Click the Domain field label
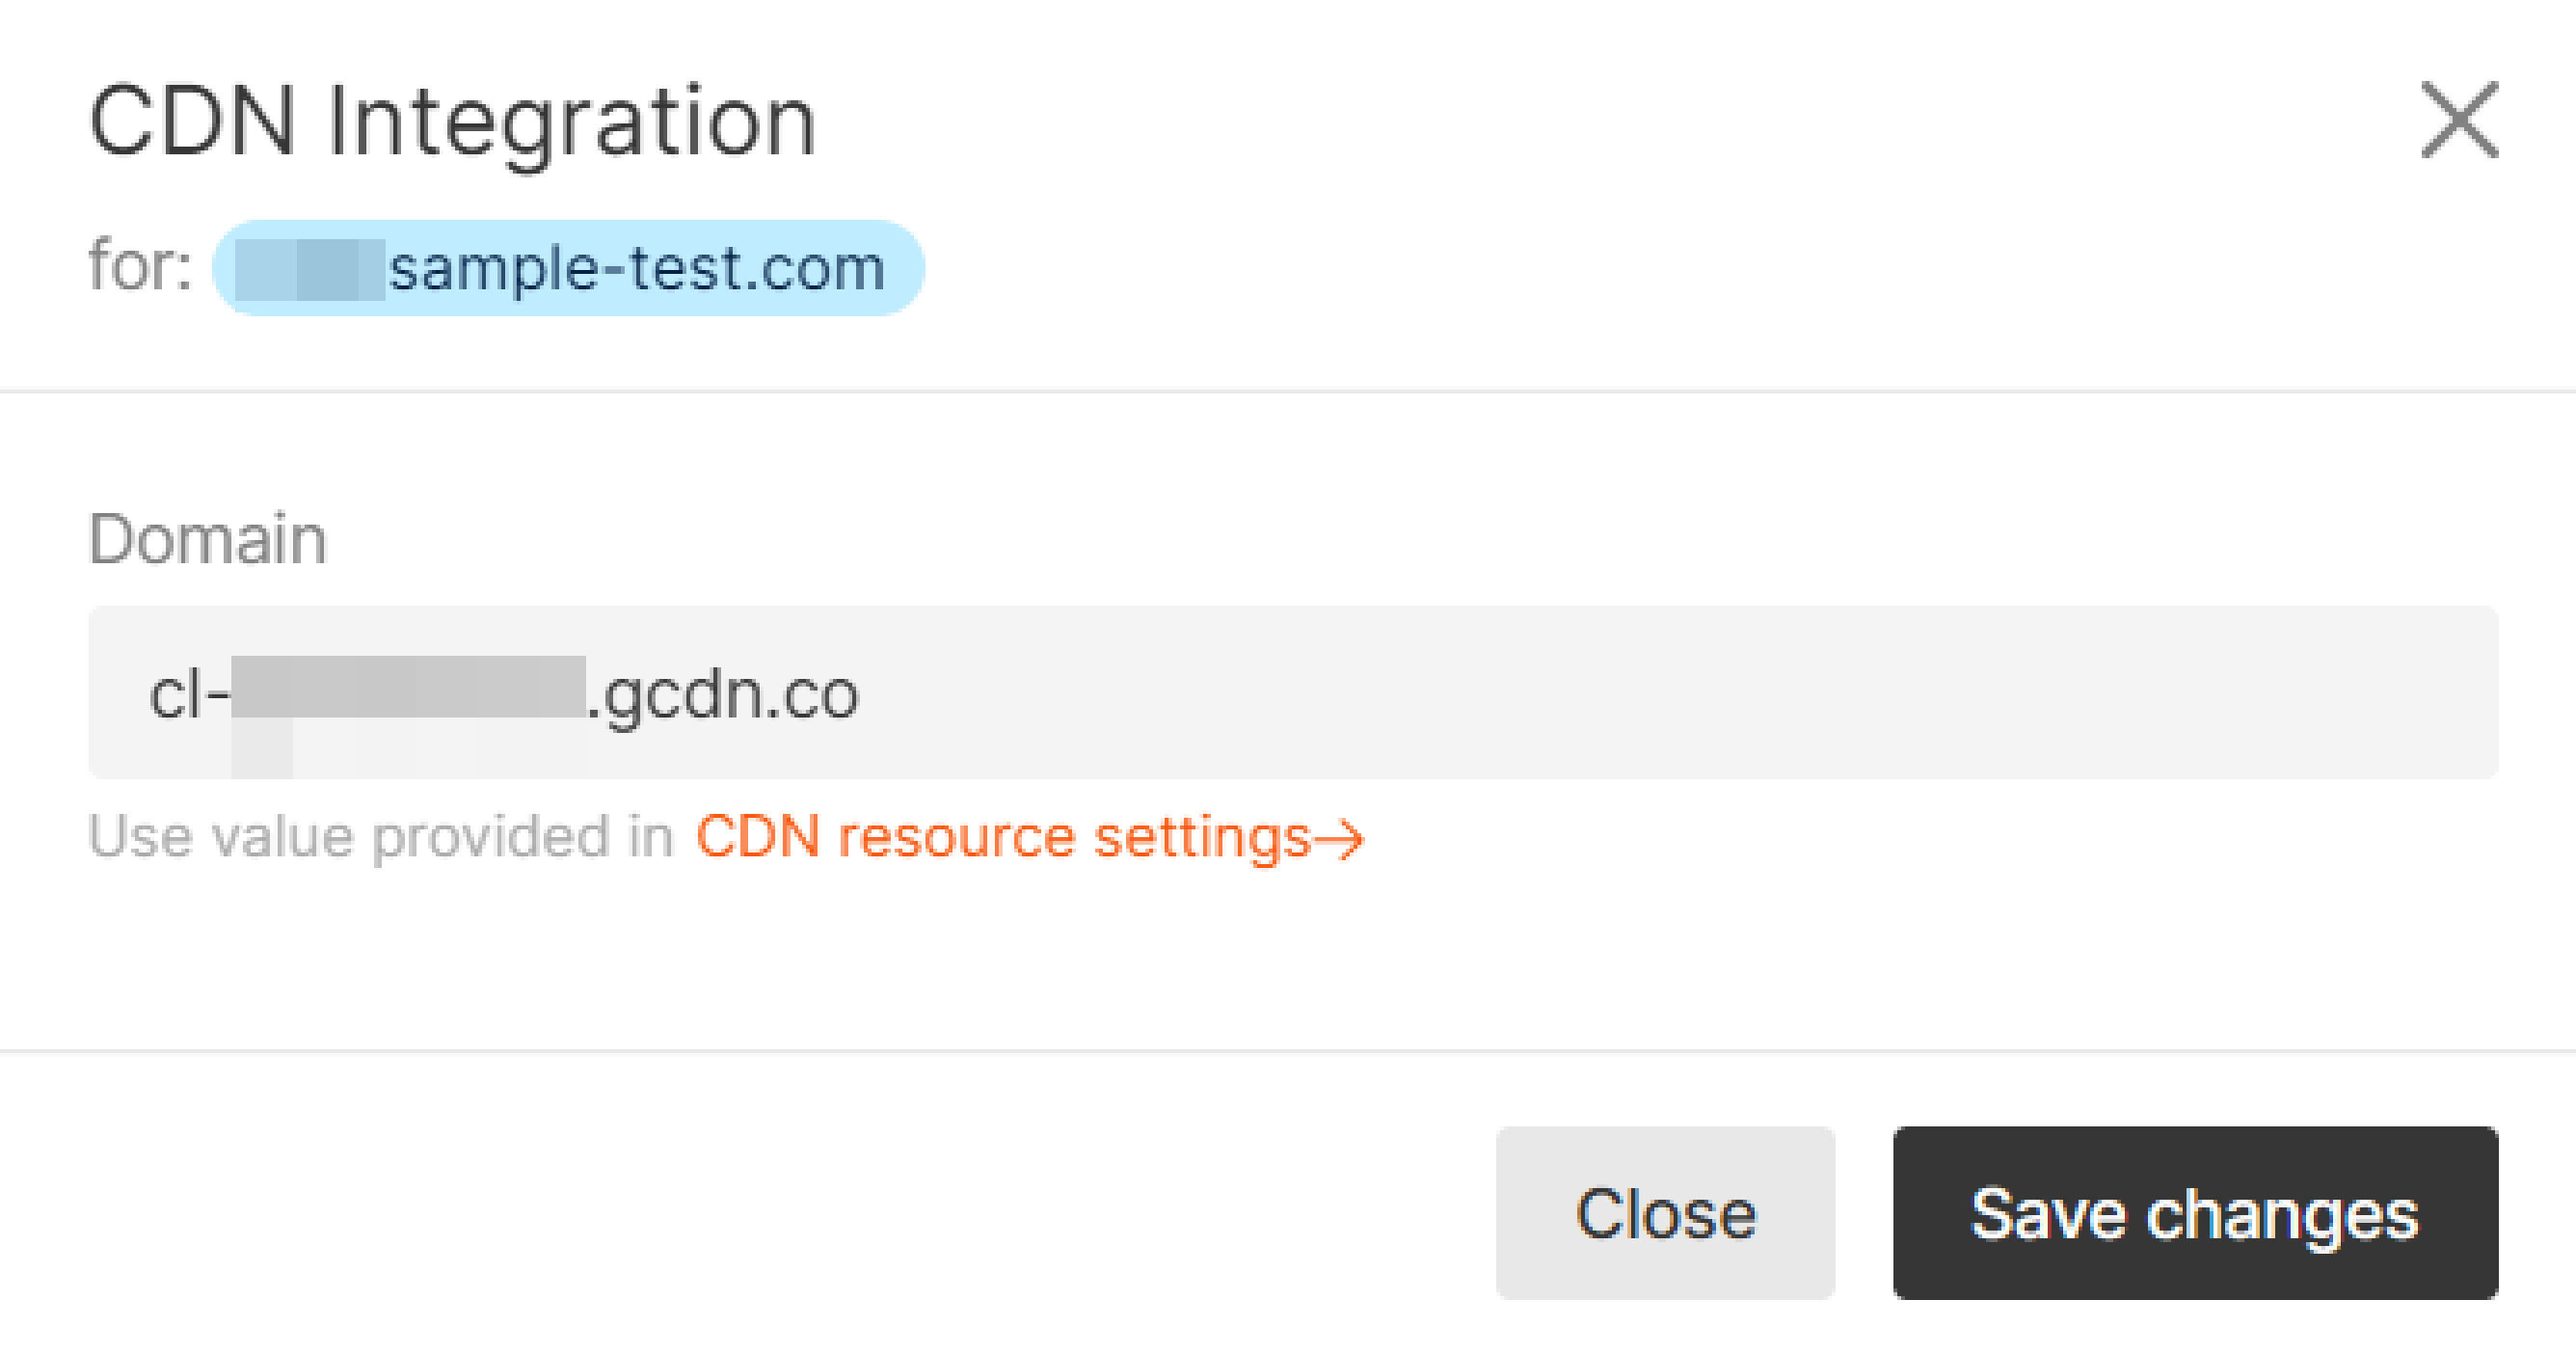This screenshot has width=2576, height=1354. coord(208,539)
